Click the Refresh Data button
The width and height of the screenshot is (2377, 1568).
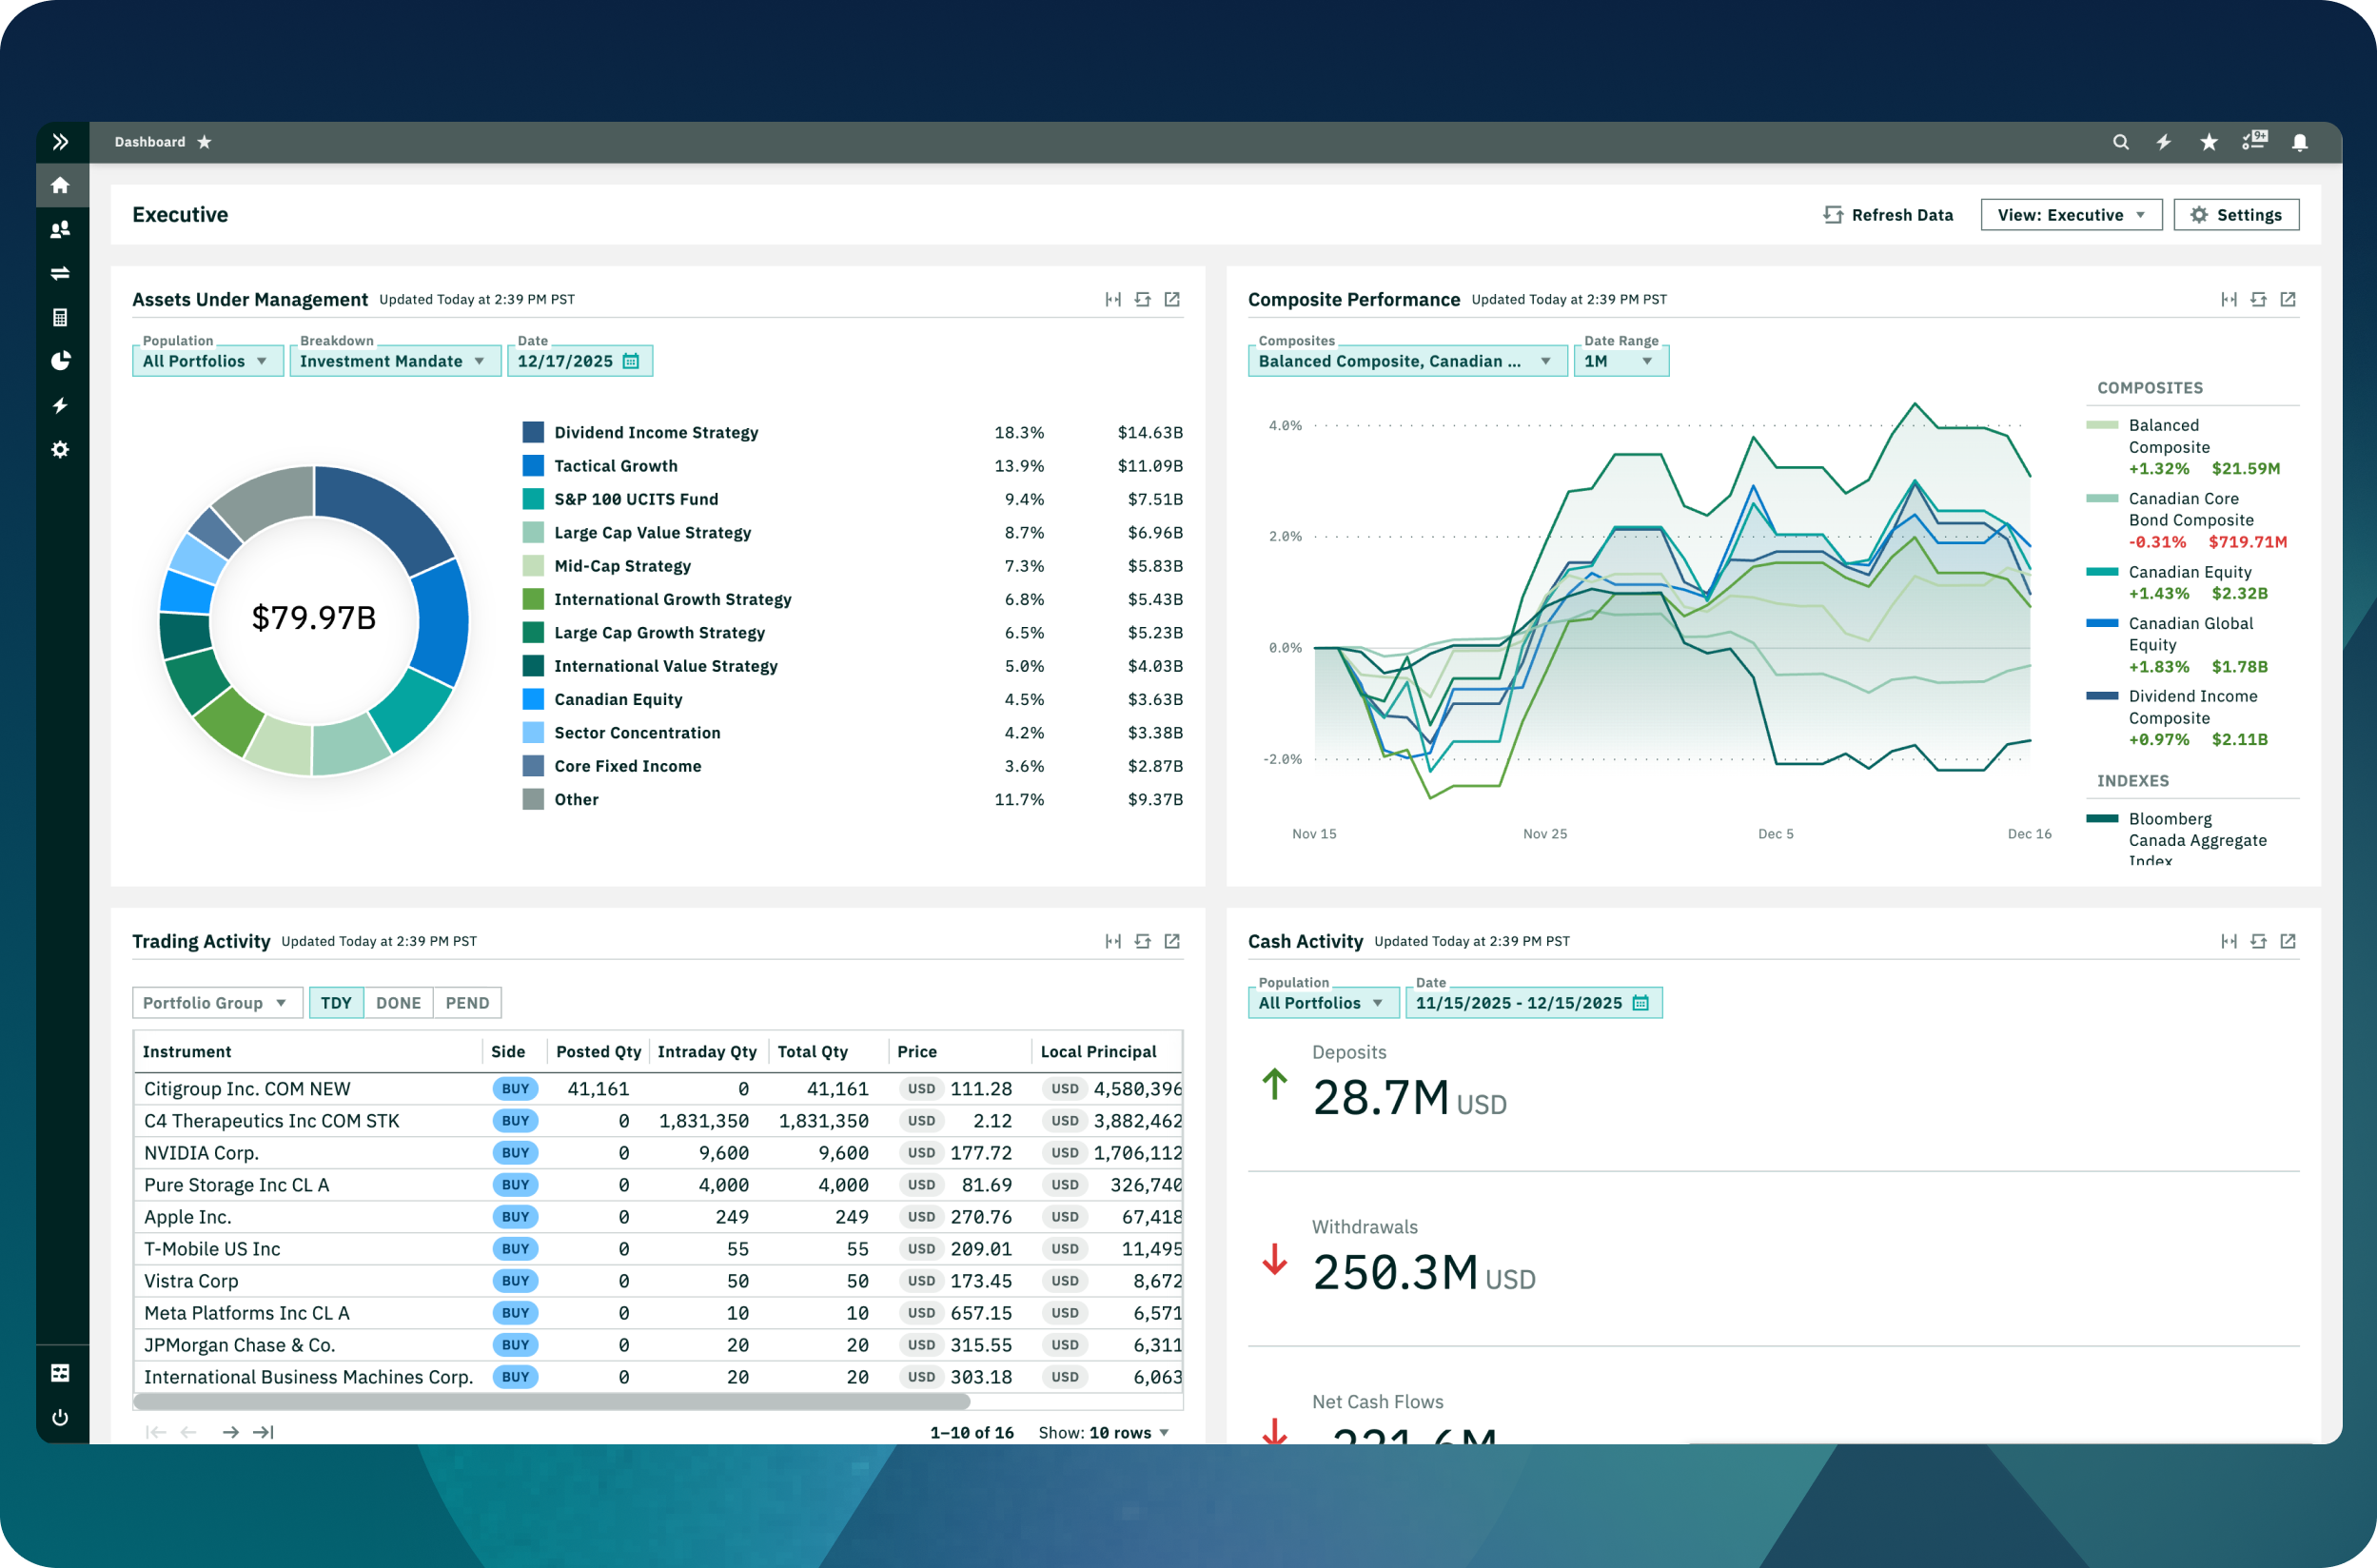point(1887,215)
